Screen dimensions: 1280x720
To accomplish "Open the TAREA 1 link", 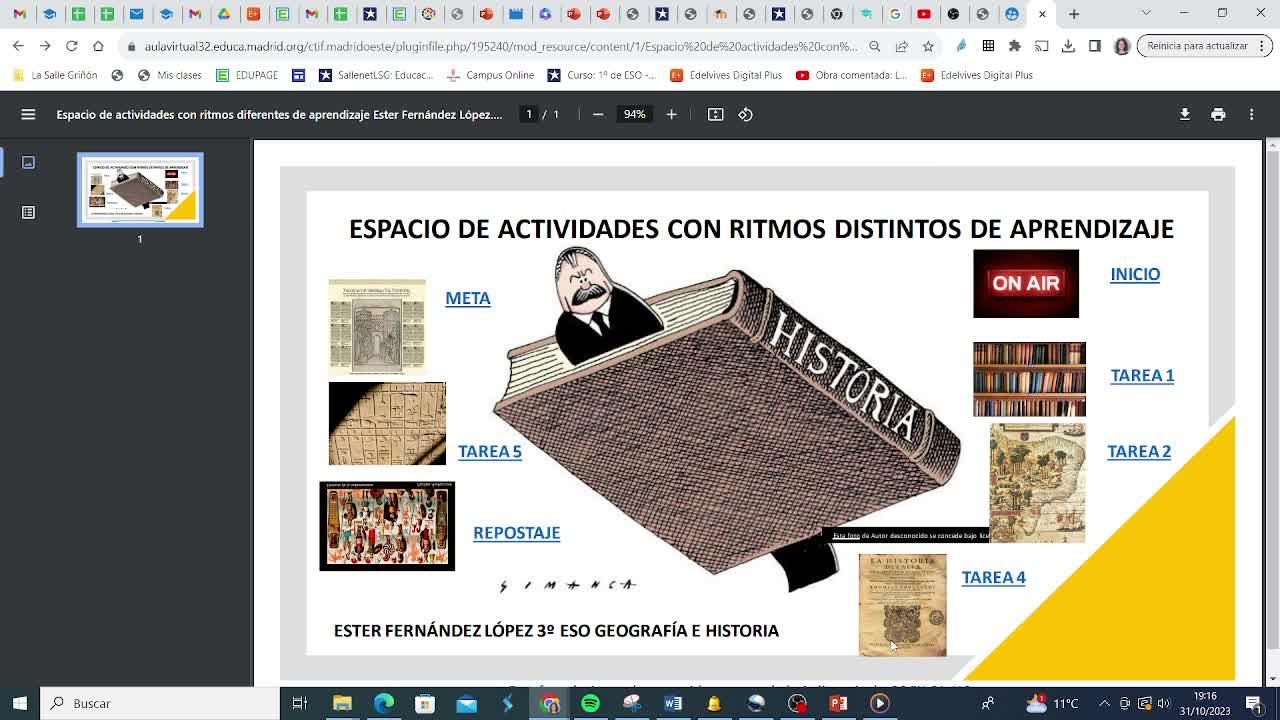I will coord(1142,375).
